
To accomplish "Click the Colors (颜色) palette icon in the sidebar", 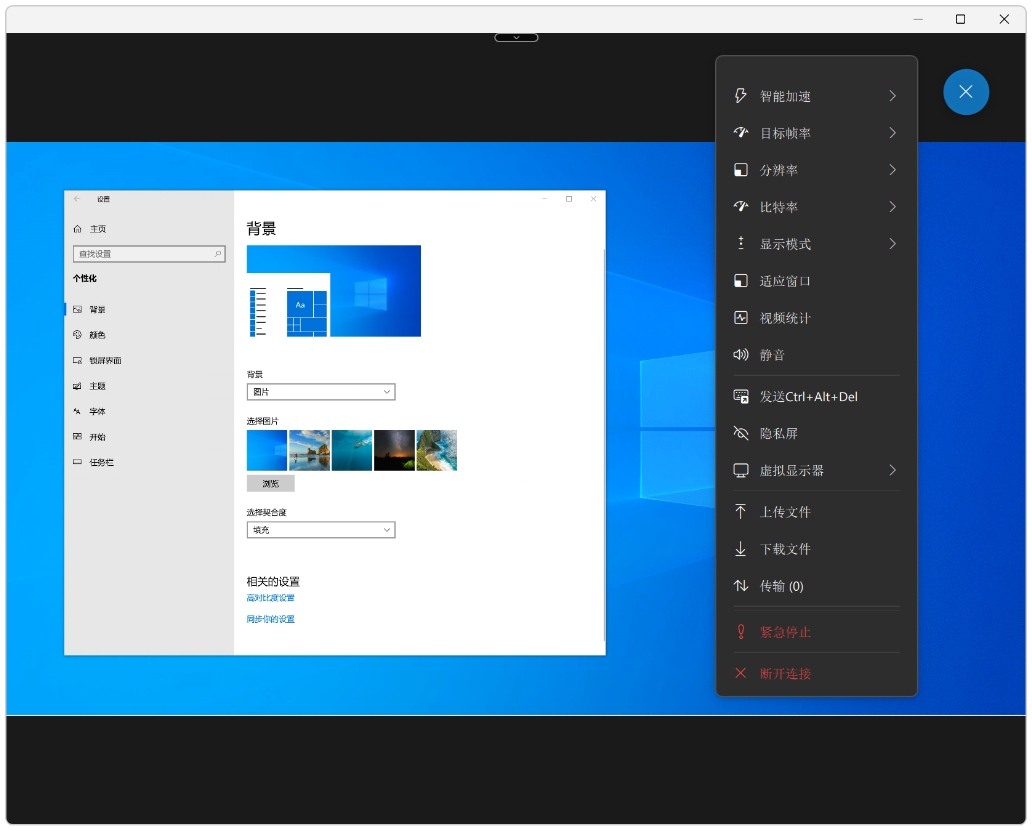I will [x=77, y=334].
